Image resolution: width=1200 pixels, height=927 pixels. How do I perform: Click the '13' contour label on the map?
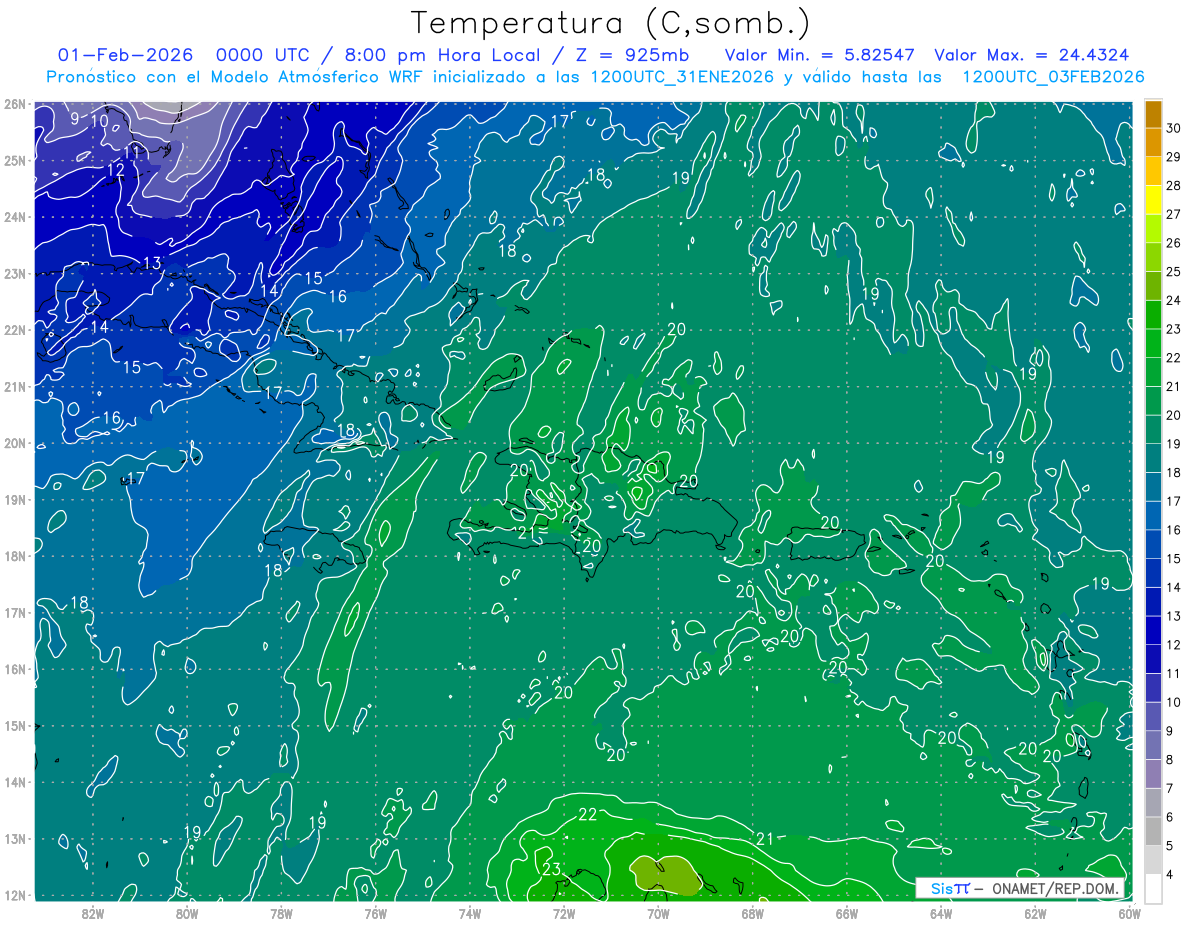pyautogui.click(x=152, y=263)
